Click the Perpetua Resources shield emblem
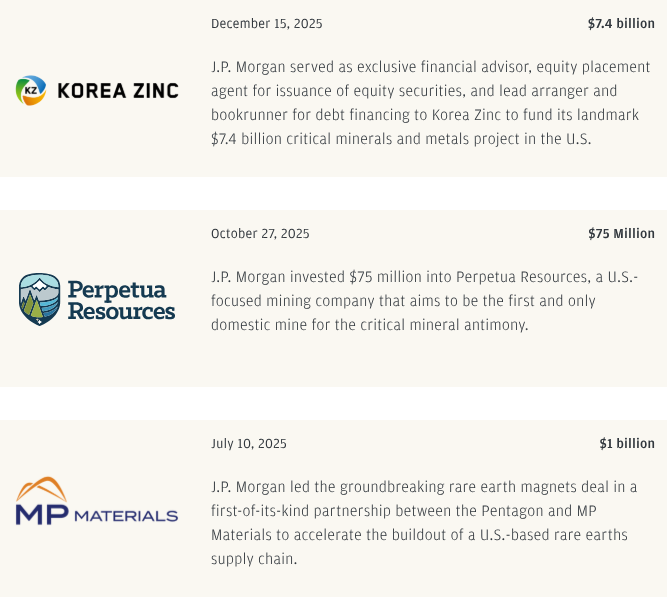 coord(40,299)
